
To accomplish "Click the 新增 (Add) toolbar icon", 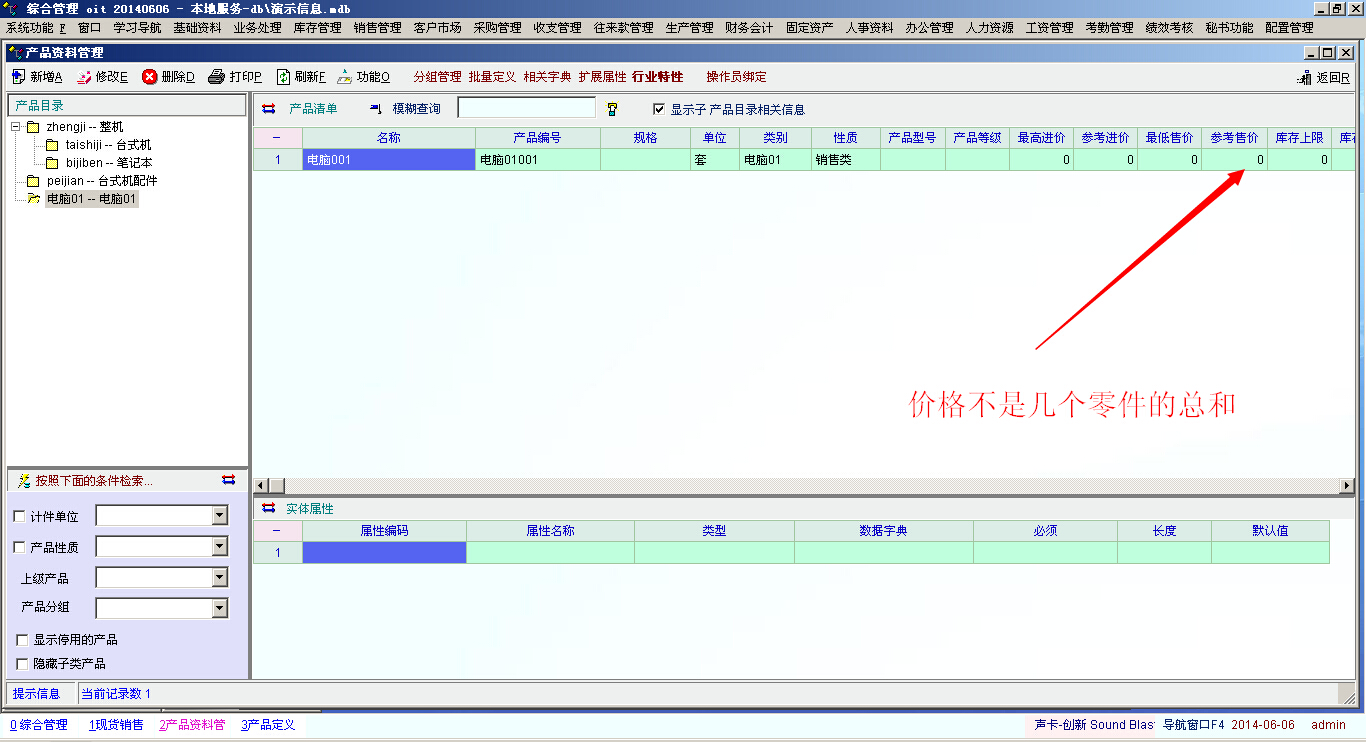I will [19, 77].
